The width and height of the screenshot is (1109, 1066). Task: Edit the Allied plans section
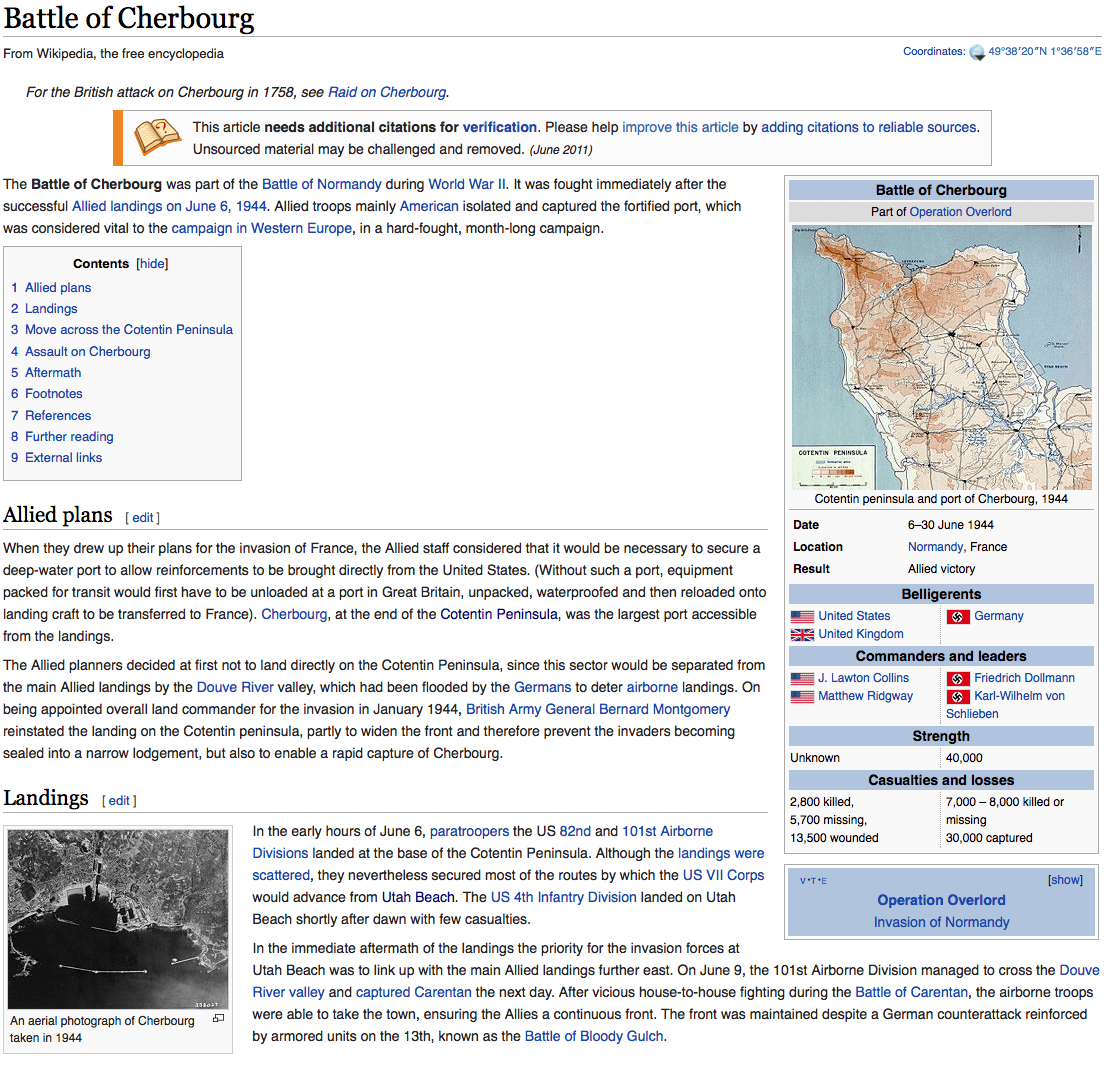pos(143,518)
